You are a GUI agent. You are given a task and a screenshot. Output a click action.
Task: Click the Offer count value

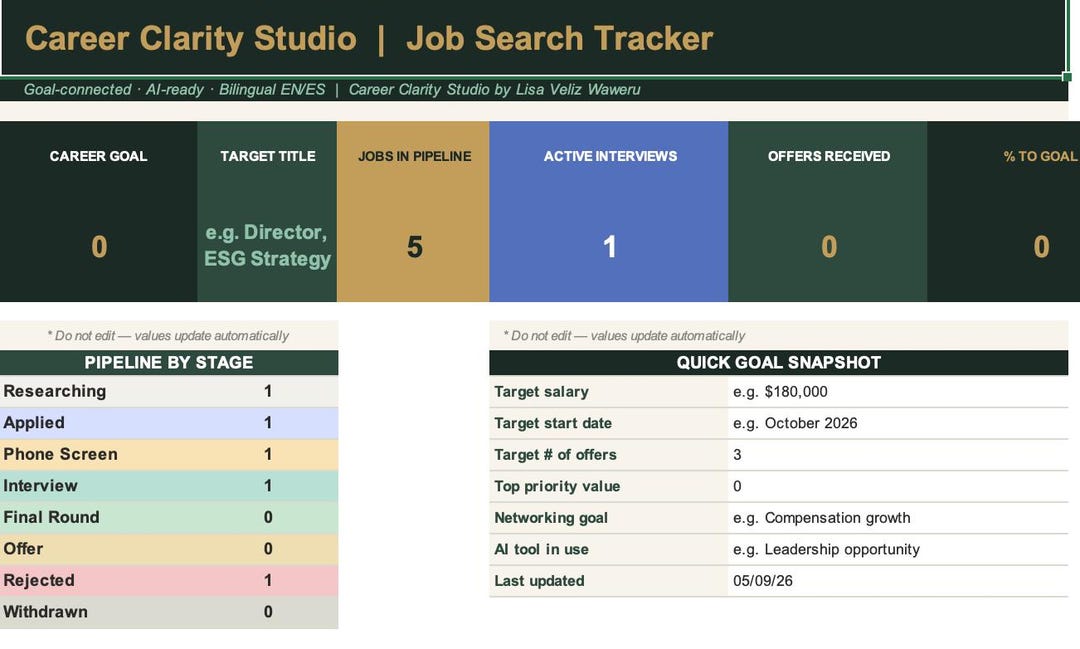pyautogui.click(x=268, y=549)
